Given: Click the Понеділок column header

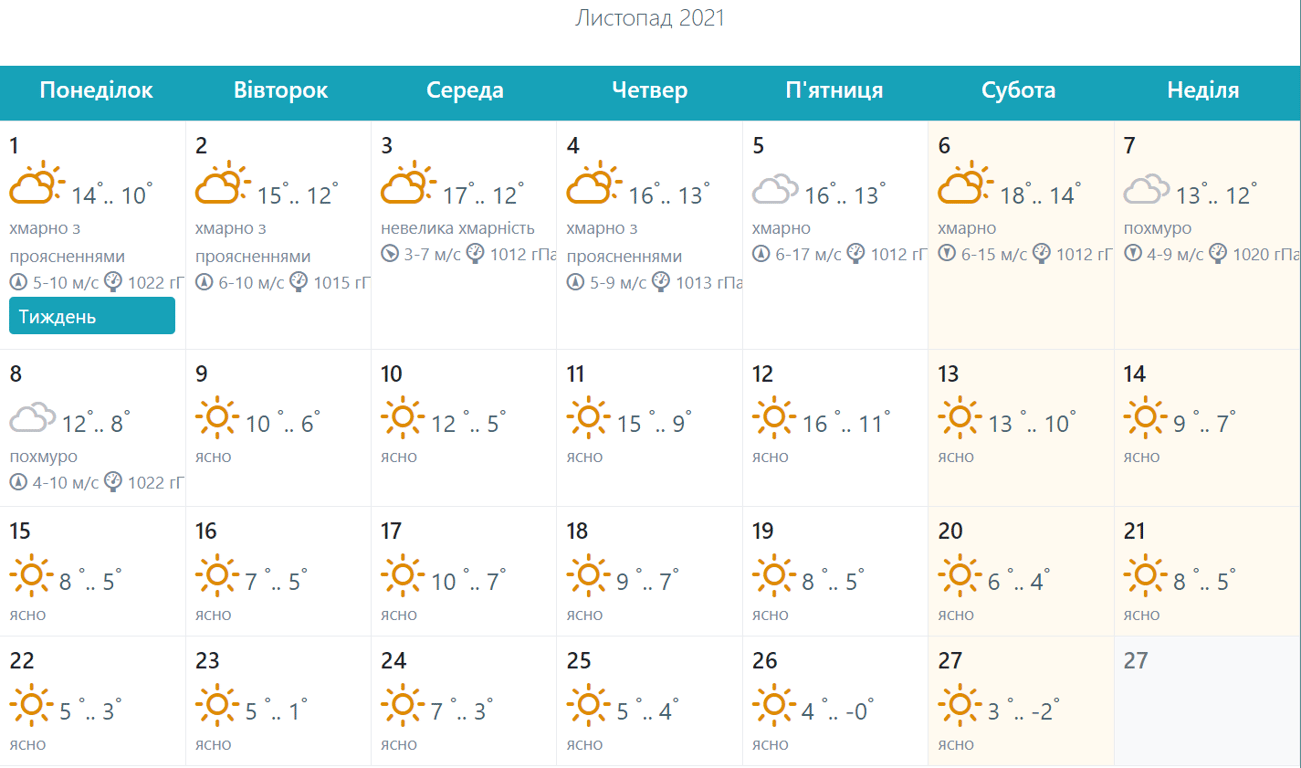Looking at the screenshot, I should point(96,91).
